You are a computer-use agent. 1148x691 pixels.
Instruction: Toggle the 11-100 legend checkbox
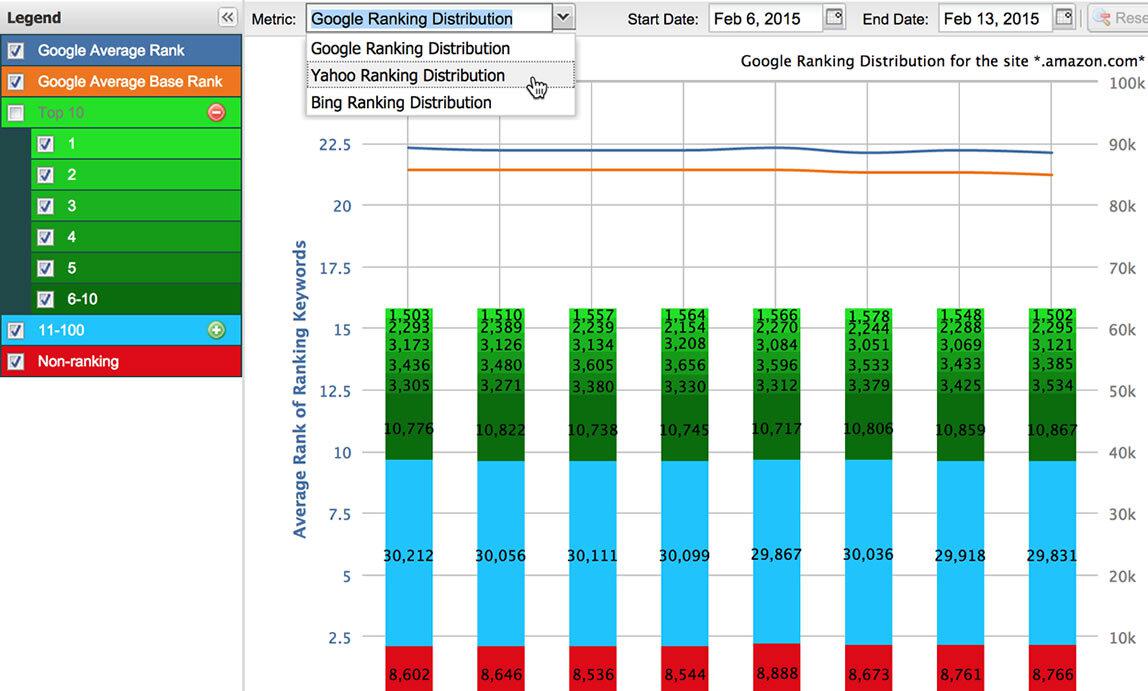coord(14,330)
